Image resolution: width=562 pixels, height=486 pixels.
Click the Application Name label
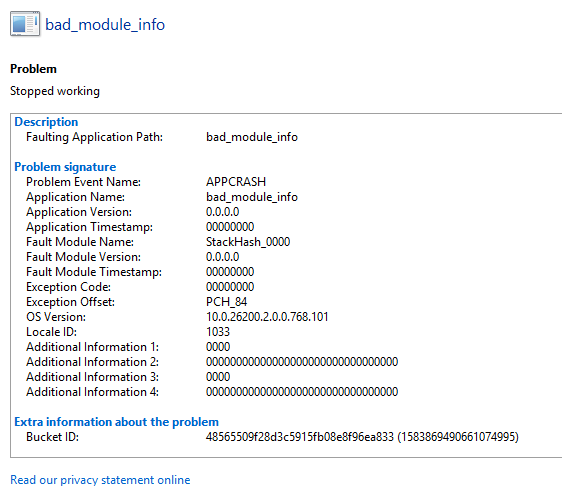coord(76,197)
